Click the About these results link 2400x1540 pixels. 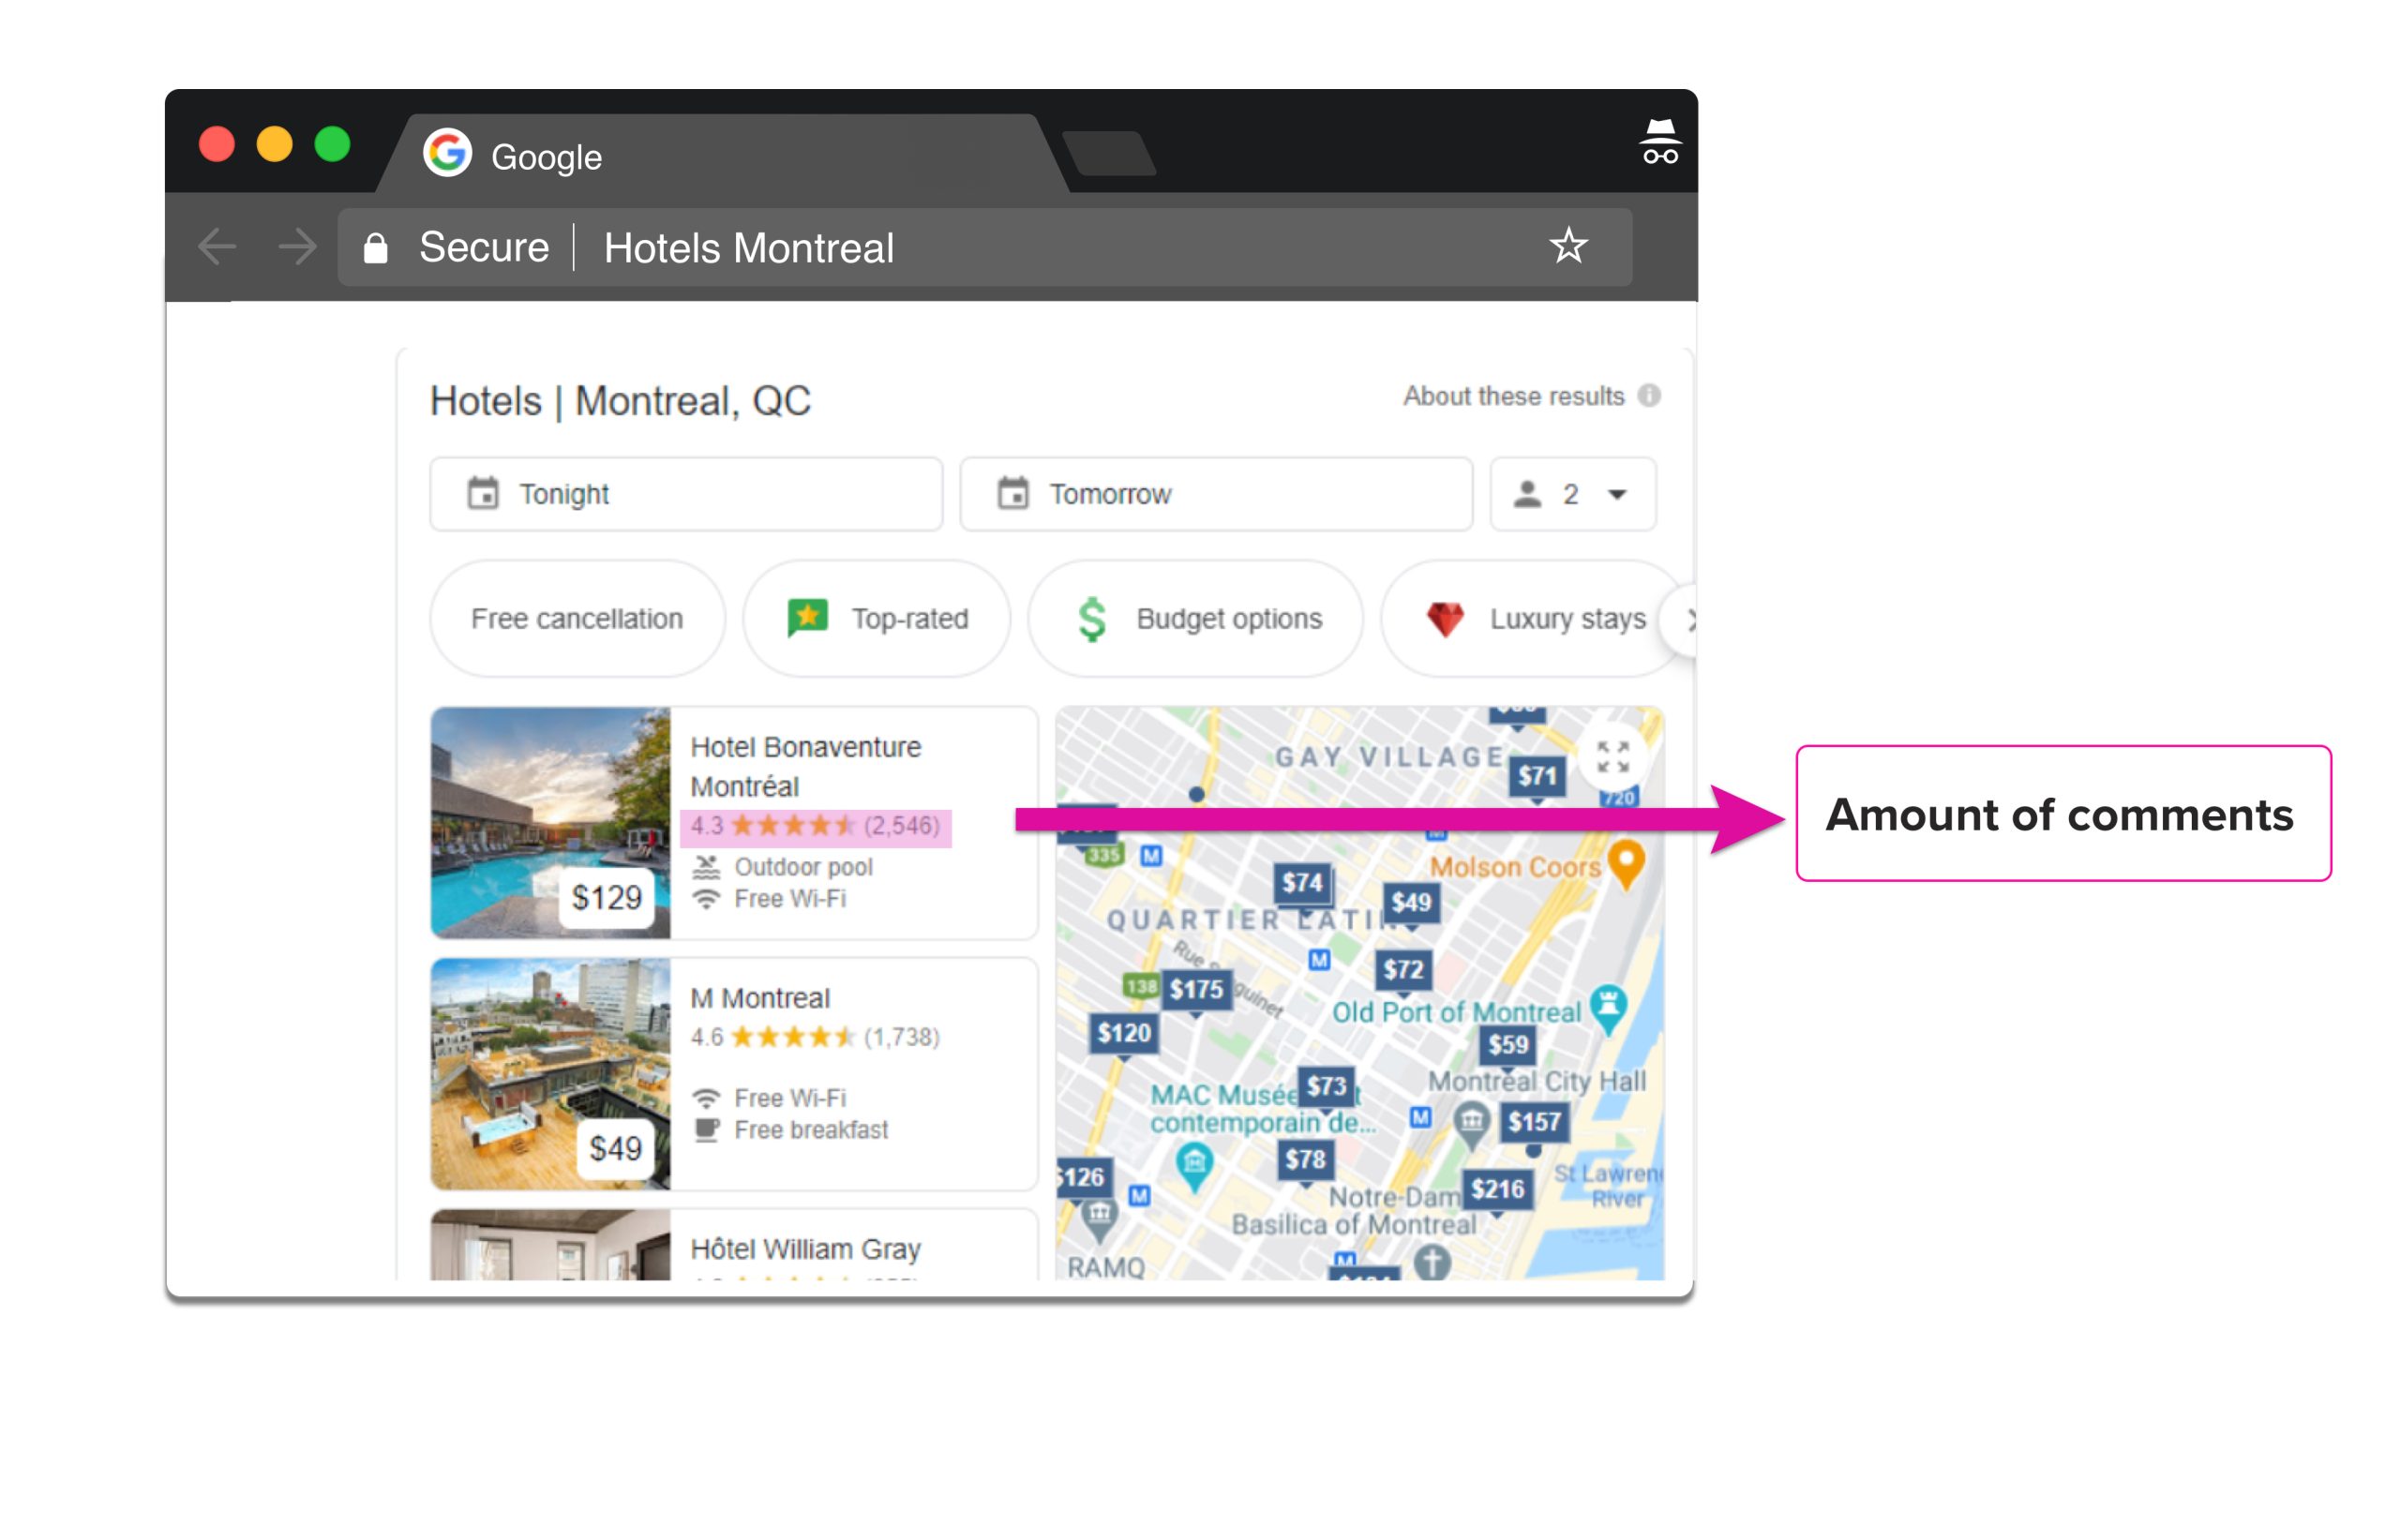tap(1513, 396)
